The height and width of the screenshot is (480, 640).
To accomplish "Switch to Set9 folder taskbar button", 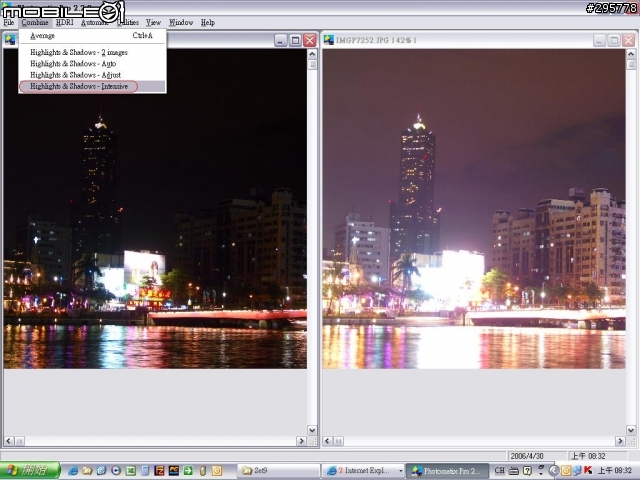I will point(278,471).
